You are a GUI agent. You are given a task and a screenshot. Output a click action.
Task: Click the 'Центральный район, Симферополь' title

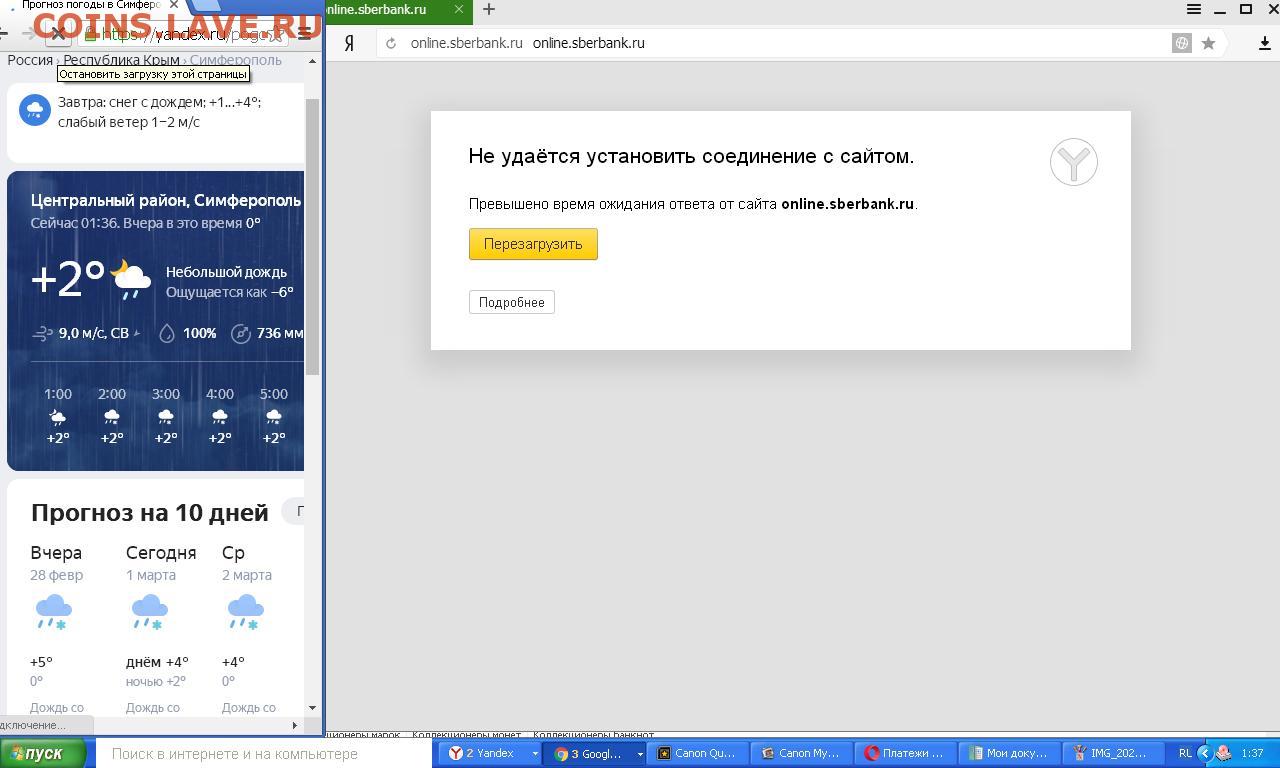(166, 200)
